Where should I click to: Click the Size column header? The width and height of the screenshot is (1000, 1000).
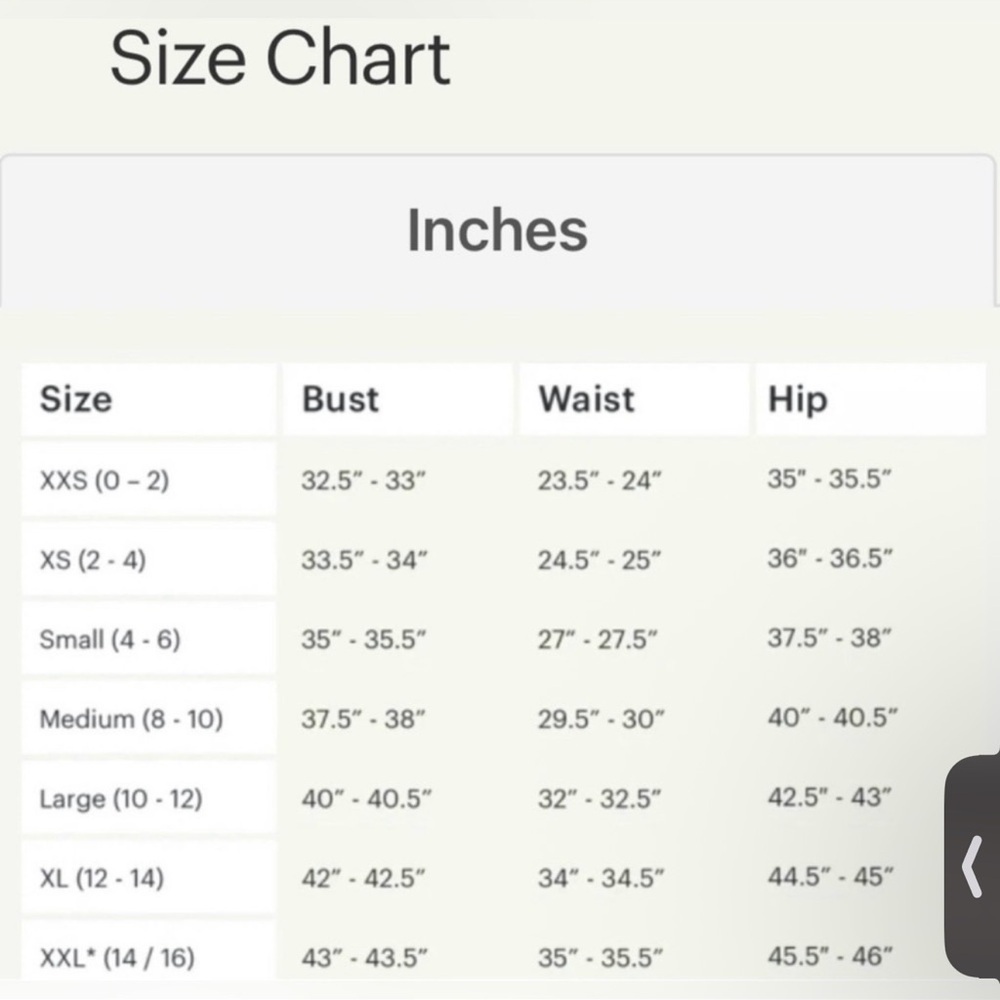tap(76, 399)
